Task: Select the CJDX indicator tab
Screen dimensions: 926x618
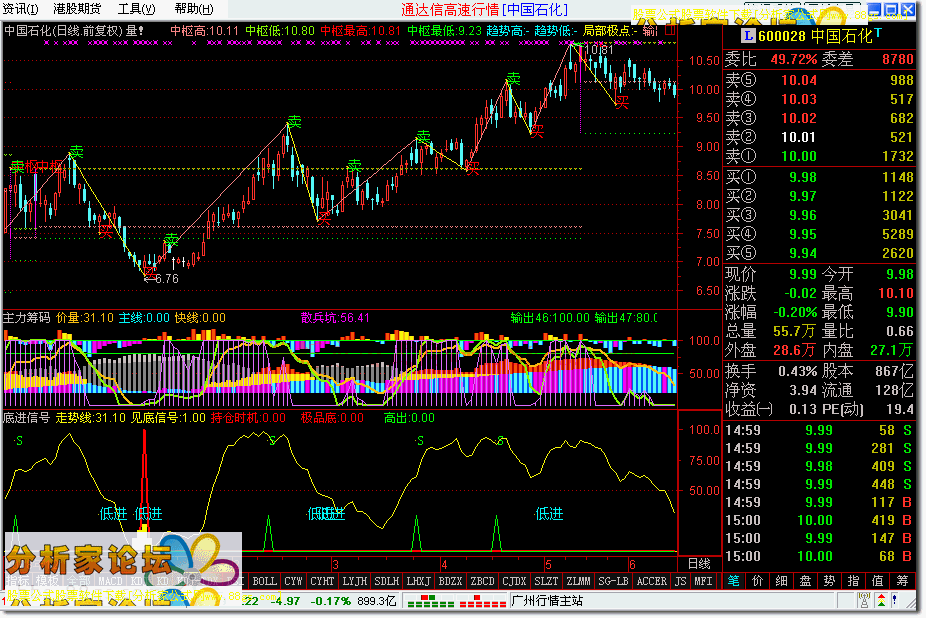Action: (x=514, y=581)
